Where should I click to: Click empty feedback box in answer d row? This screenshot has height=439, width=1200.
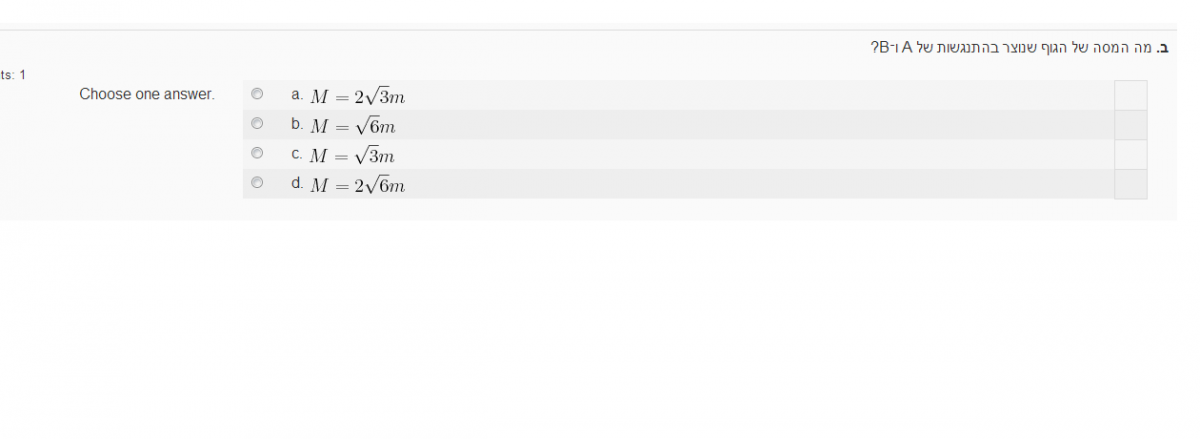pos(1130,184)
